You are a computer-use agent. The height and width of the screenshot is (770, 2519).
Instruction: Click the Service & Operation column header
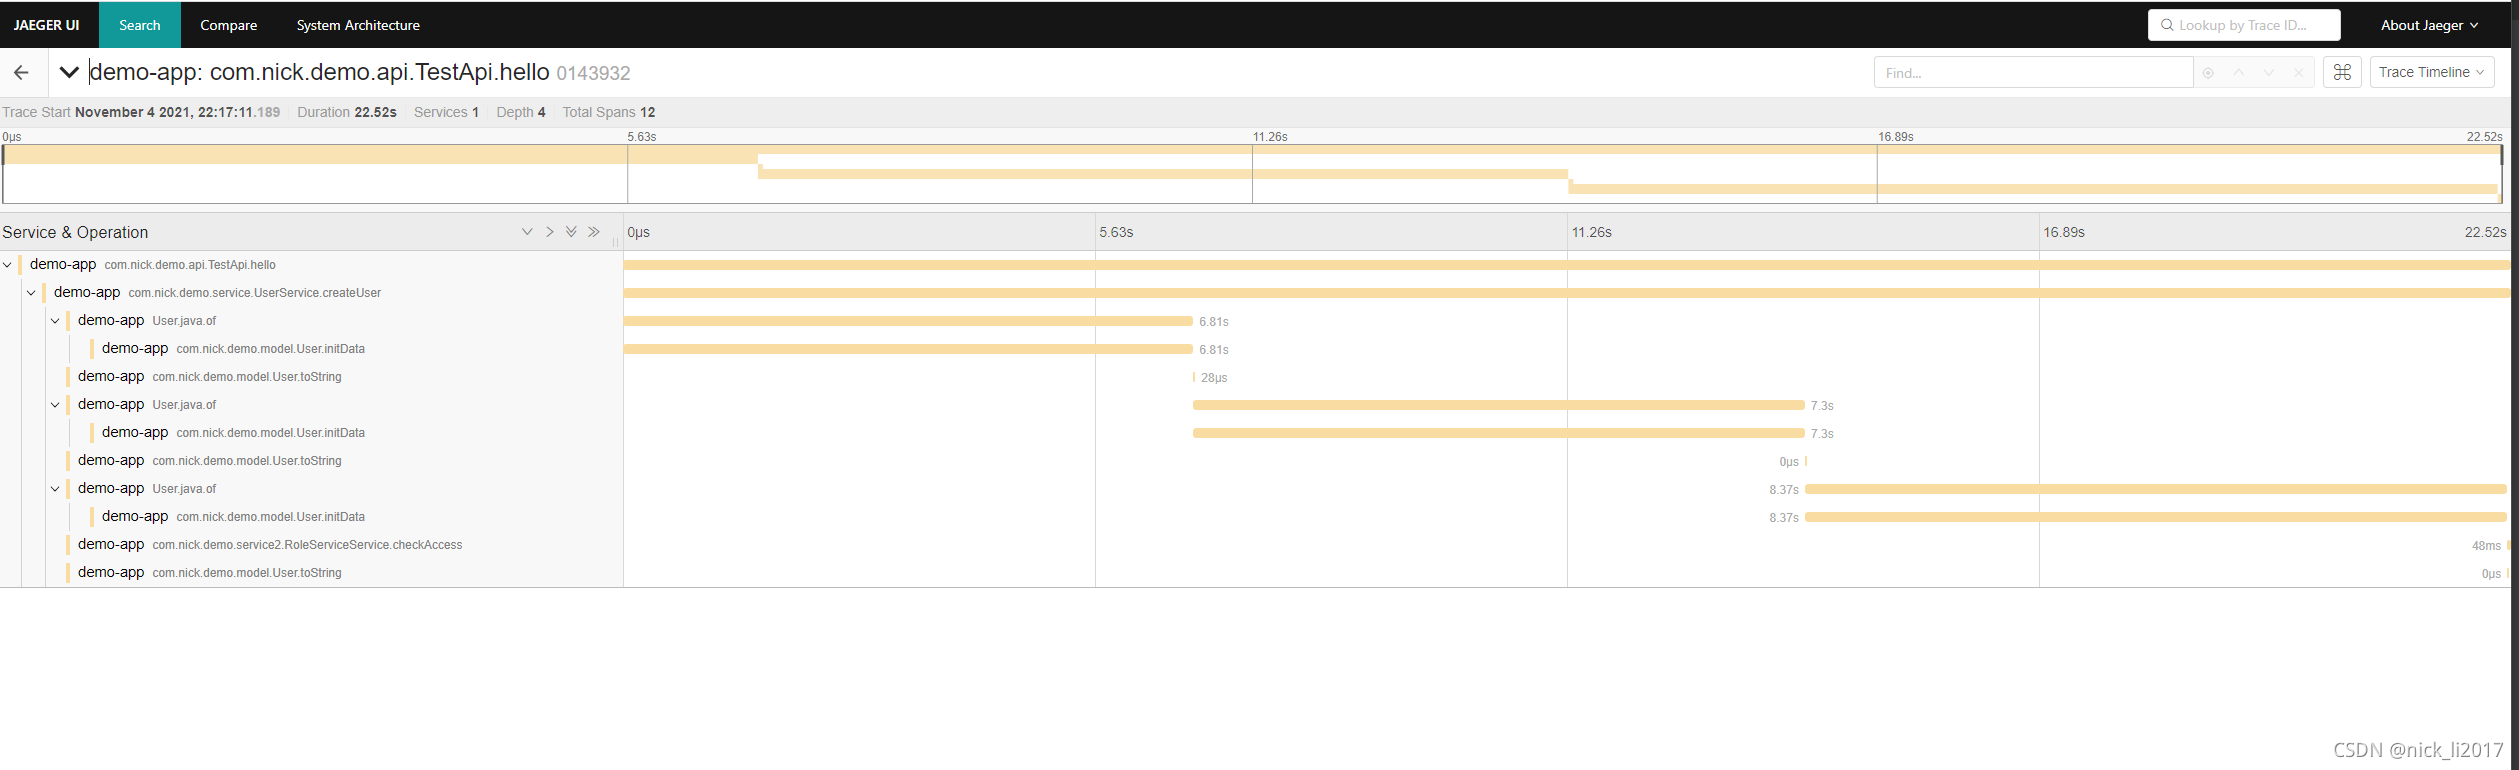(75, 232)
